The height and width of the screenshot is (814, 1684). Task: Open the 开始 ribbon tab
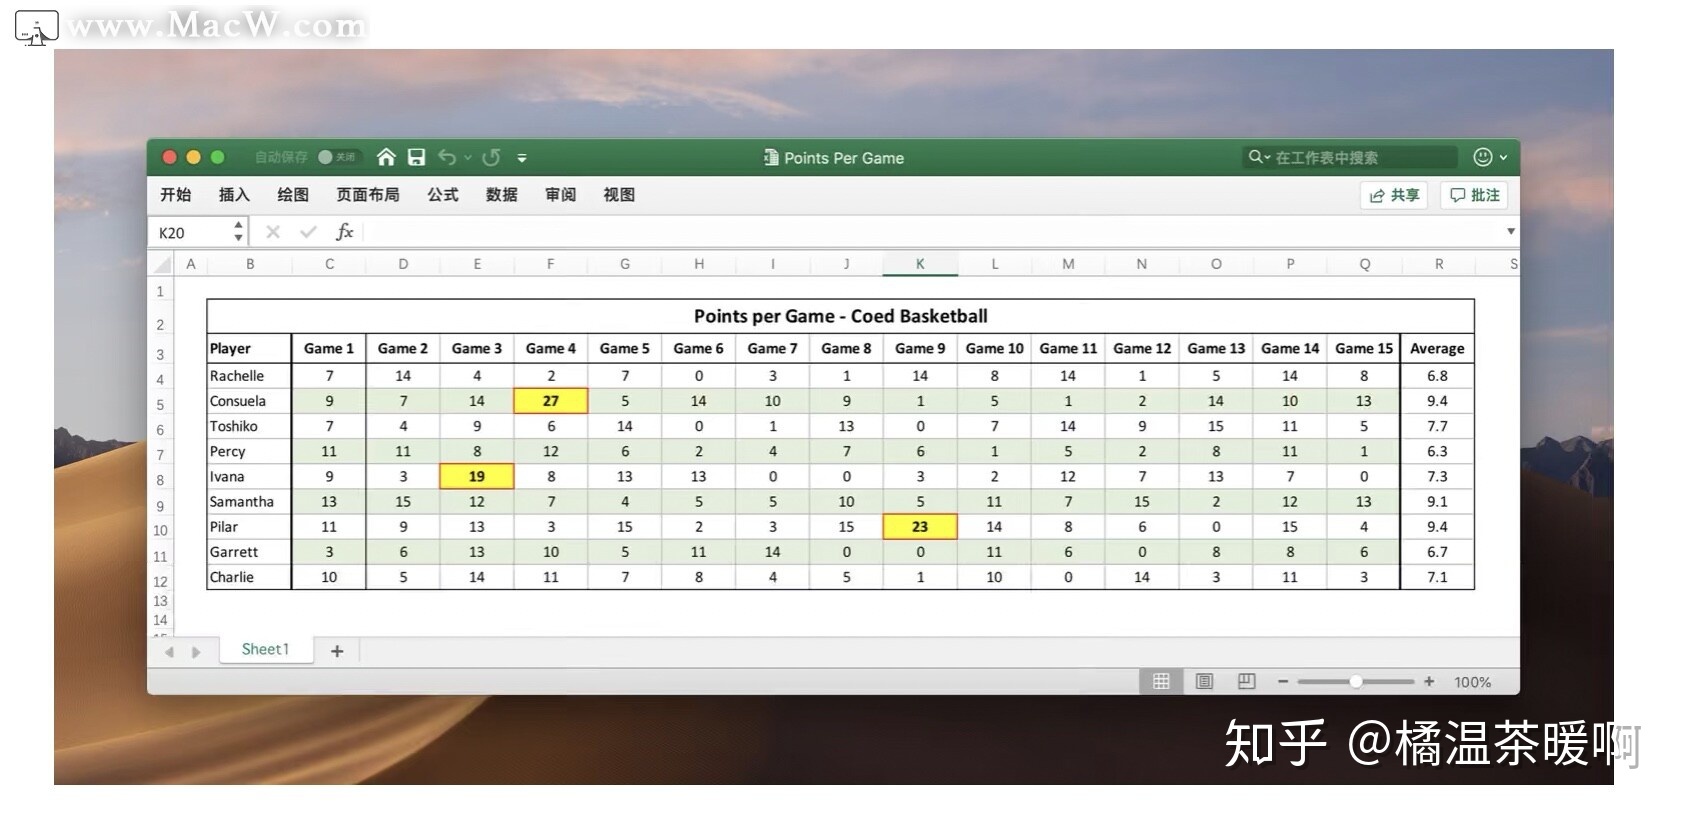click(176, 194)
